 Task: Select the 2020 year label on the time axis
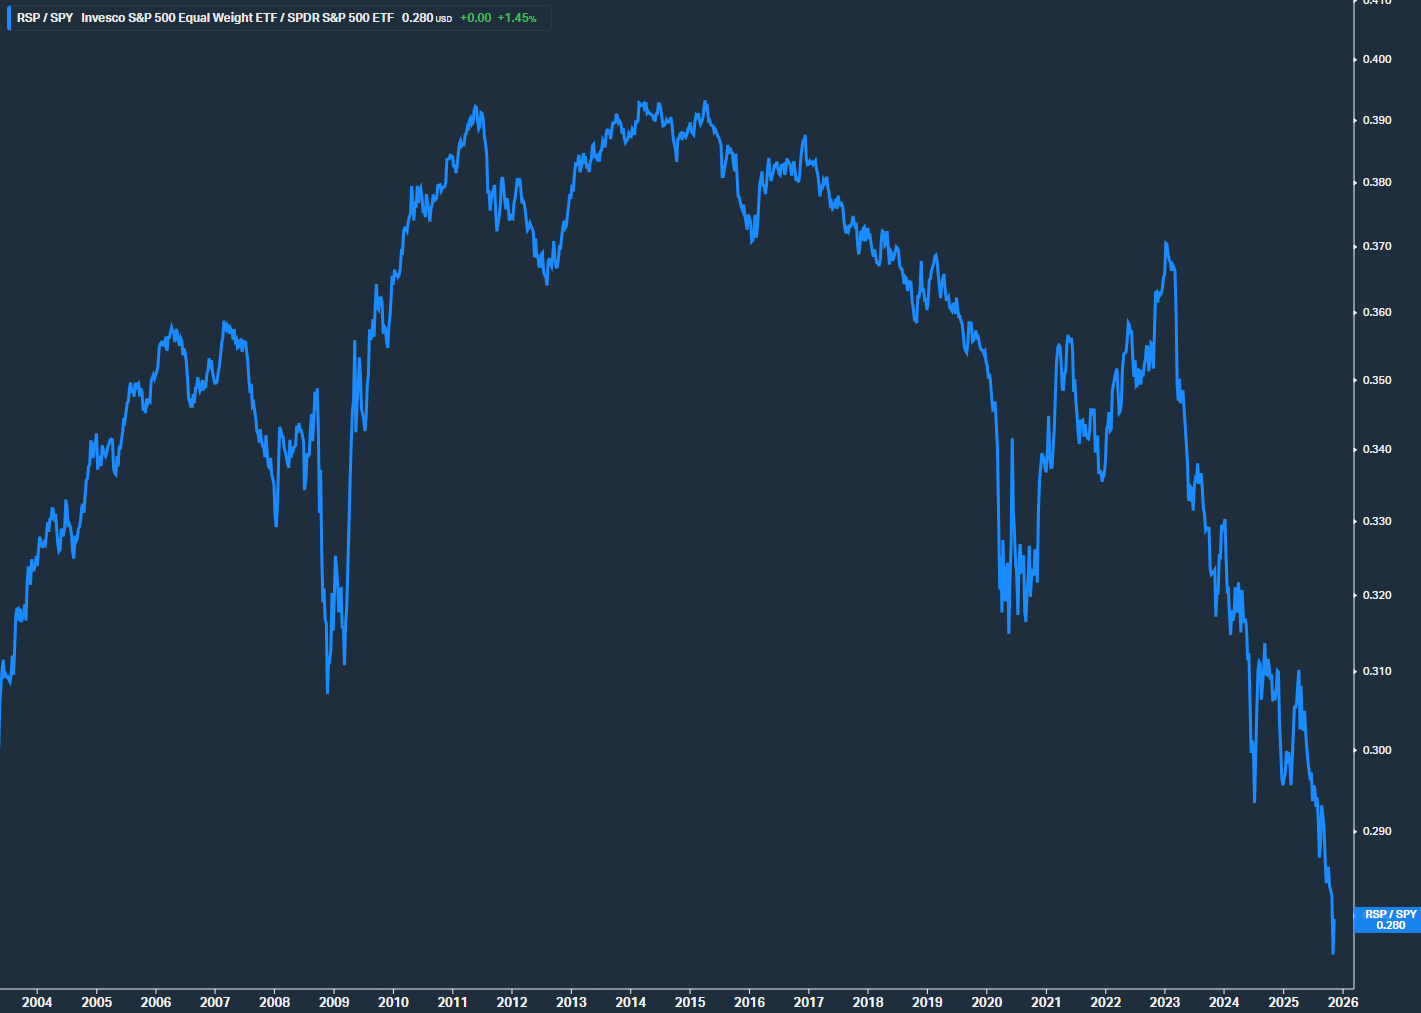[986, 1001]
